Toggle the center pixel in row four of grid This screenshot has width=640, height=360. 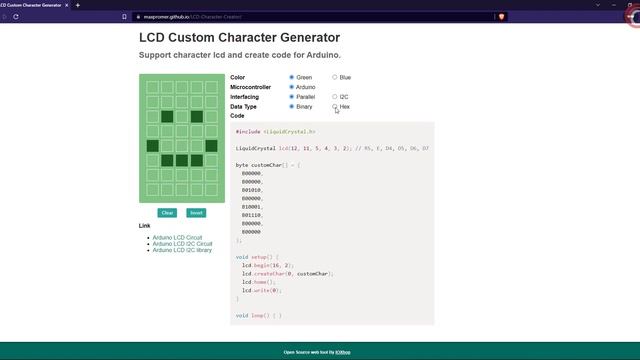[182, 131]
